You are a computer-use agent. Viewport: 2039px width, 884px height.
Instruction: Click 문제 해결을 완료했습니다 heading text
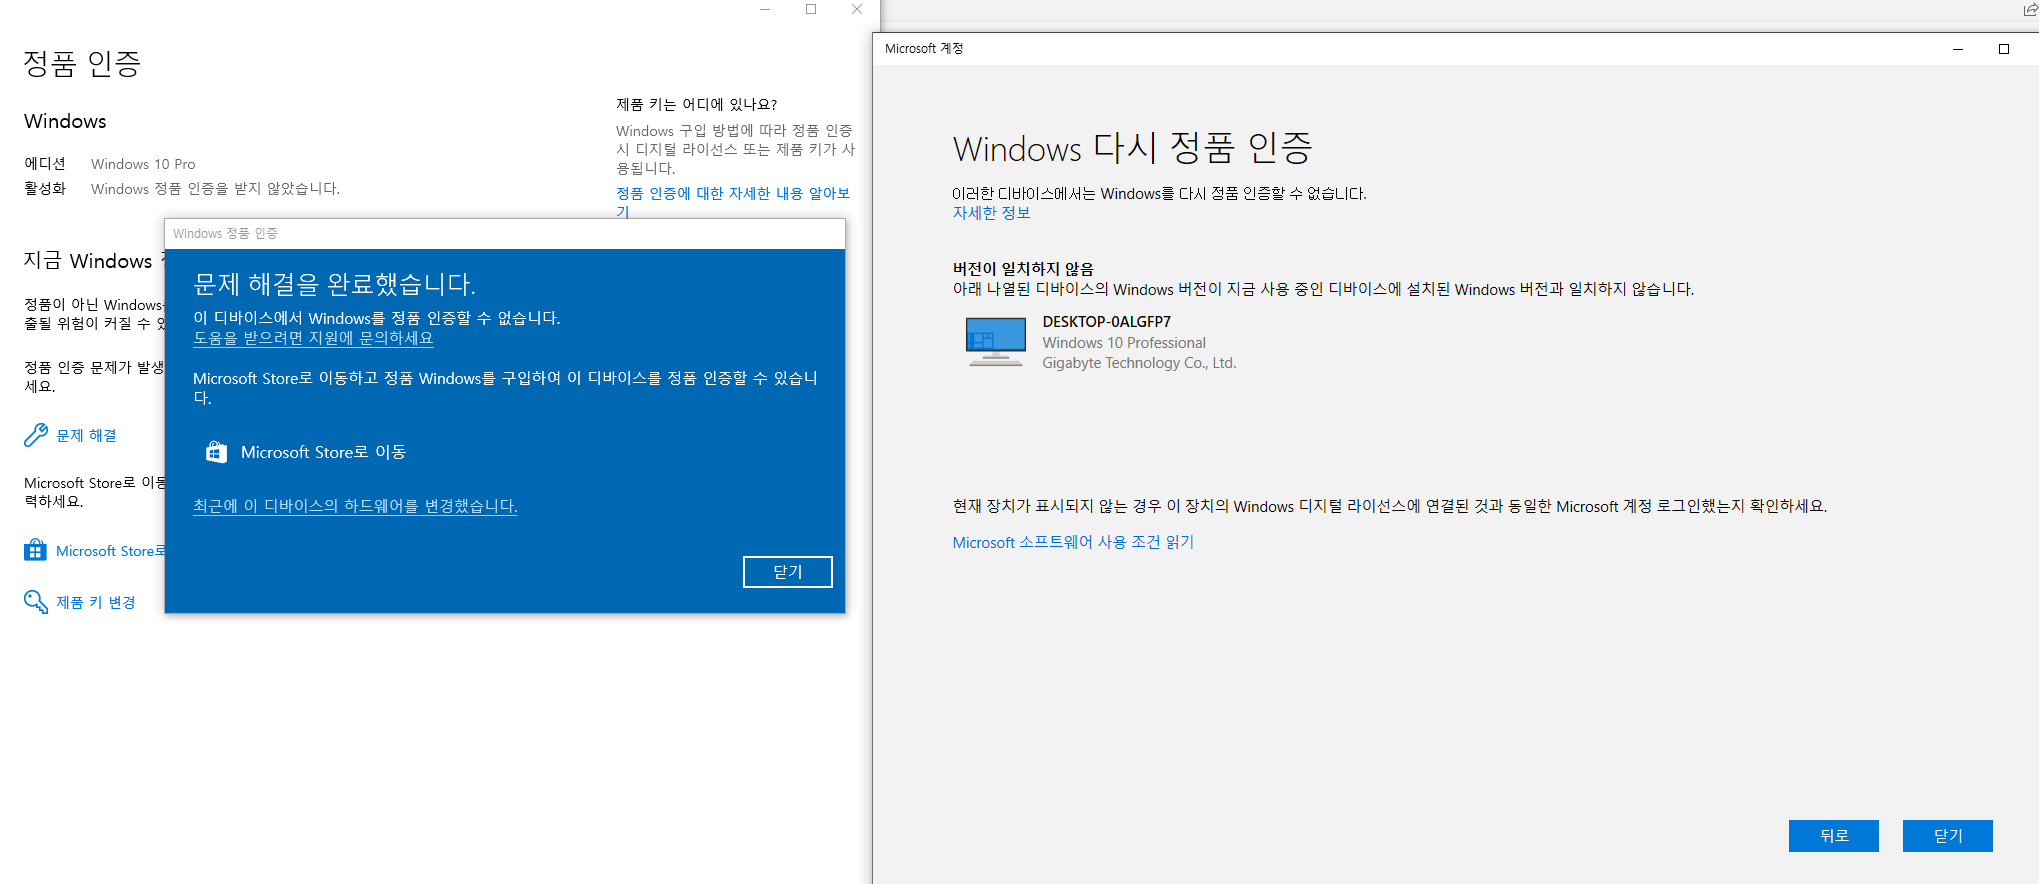[x=334, y=284]
